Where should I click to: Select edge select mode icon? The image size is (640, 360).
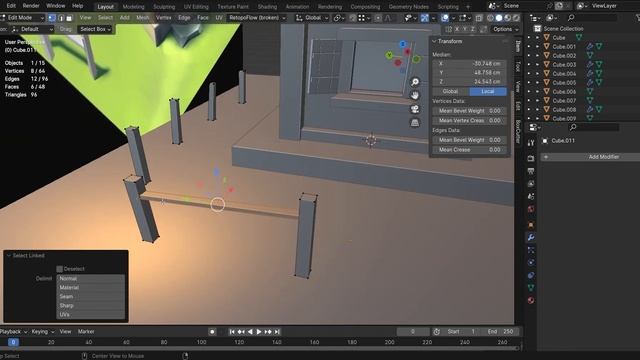pyautogui.click(x=61, y=18)
